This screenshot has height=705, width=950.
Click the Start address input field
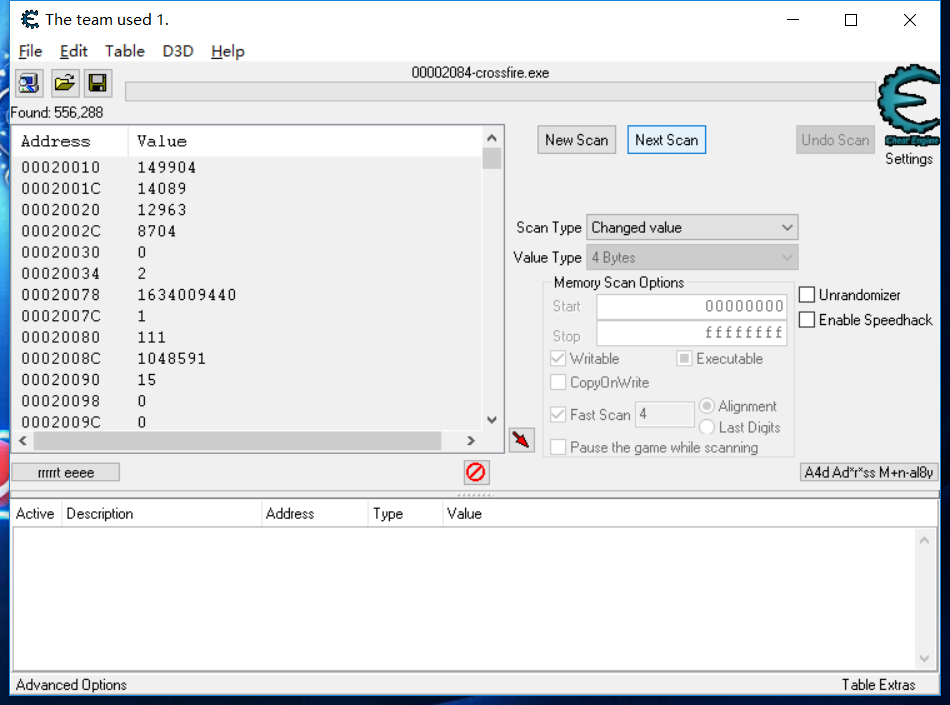[x=691, y=306]
